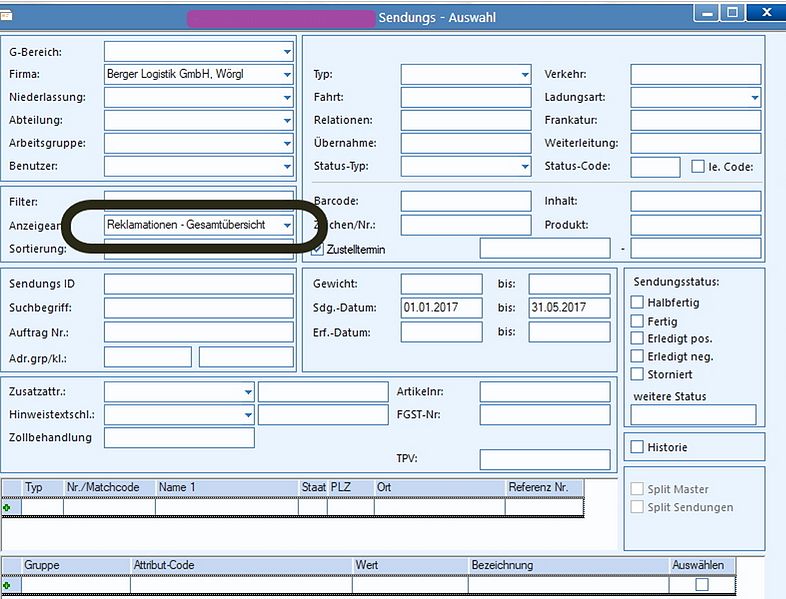The height and width of the screenshot is (599, 786).
Task: Expand the Typ dropdown
Action: (525, 75)
